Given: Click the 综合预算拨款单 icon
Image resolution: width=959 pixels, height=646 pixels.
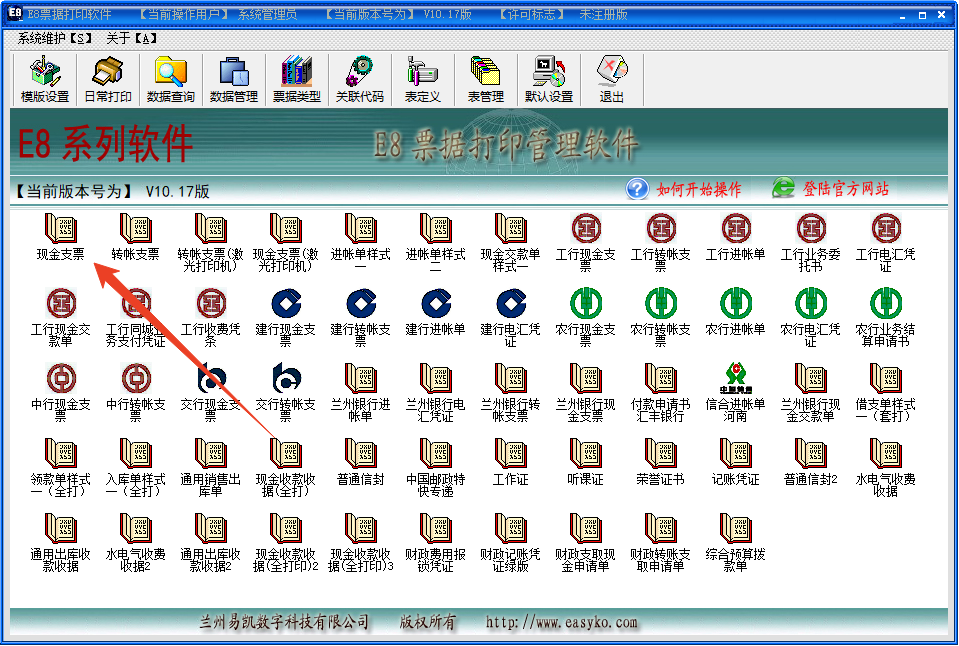Looking at the screenshot, I should [735, 540].
